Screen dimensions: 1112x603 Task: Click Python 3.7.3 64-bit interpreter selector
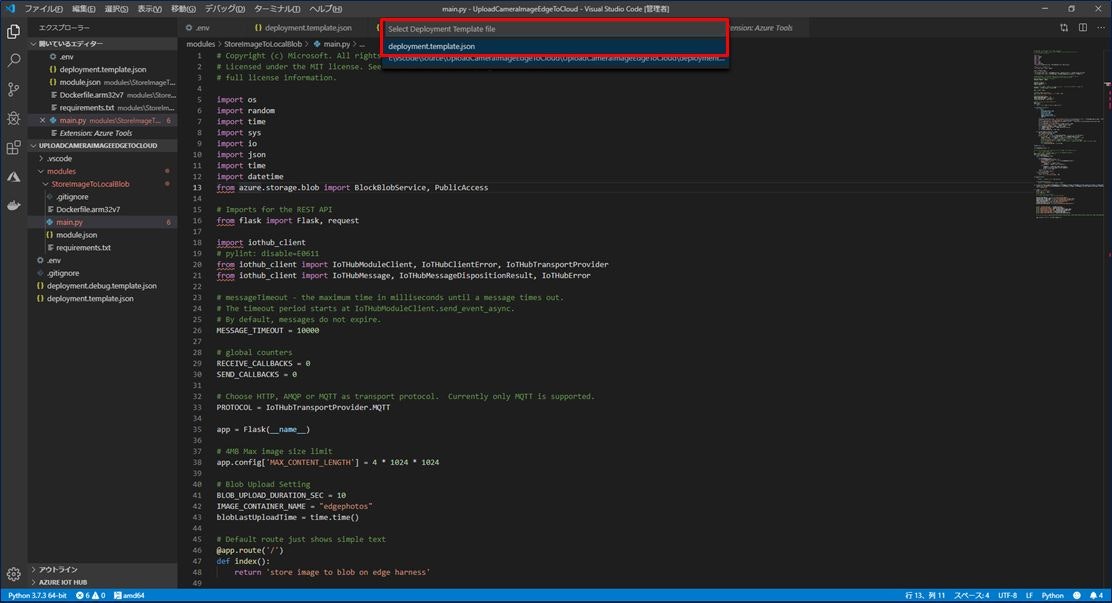pyautogui.click(x=37, y=595)
